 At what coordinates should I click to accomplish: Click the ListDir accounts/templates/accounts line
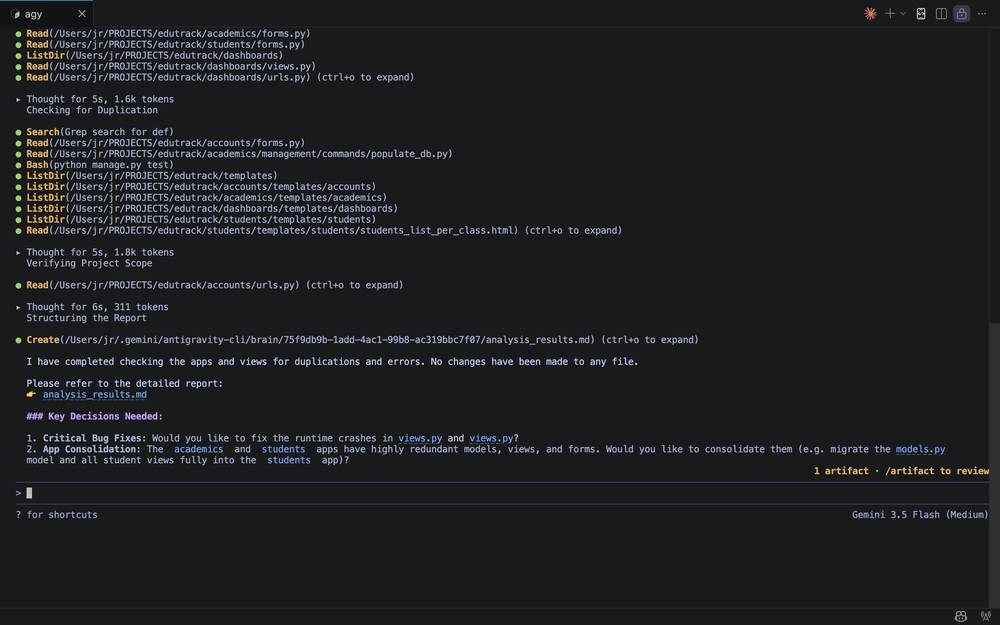coord(196,186)
